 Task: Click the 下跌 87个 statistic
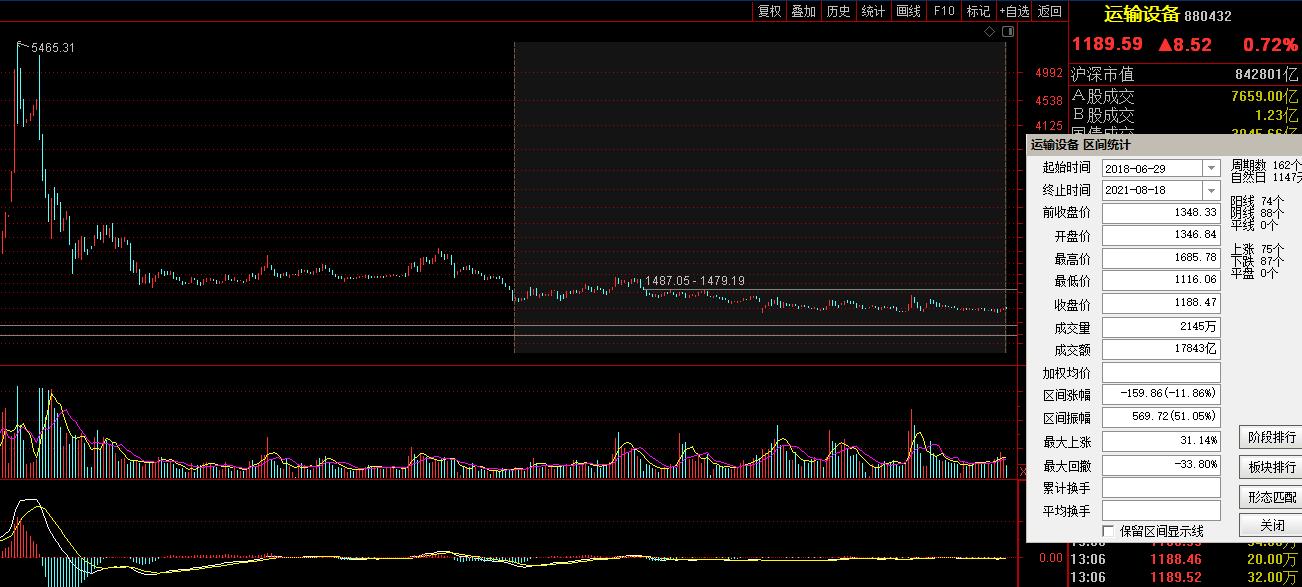[x=1258, y=261]
